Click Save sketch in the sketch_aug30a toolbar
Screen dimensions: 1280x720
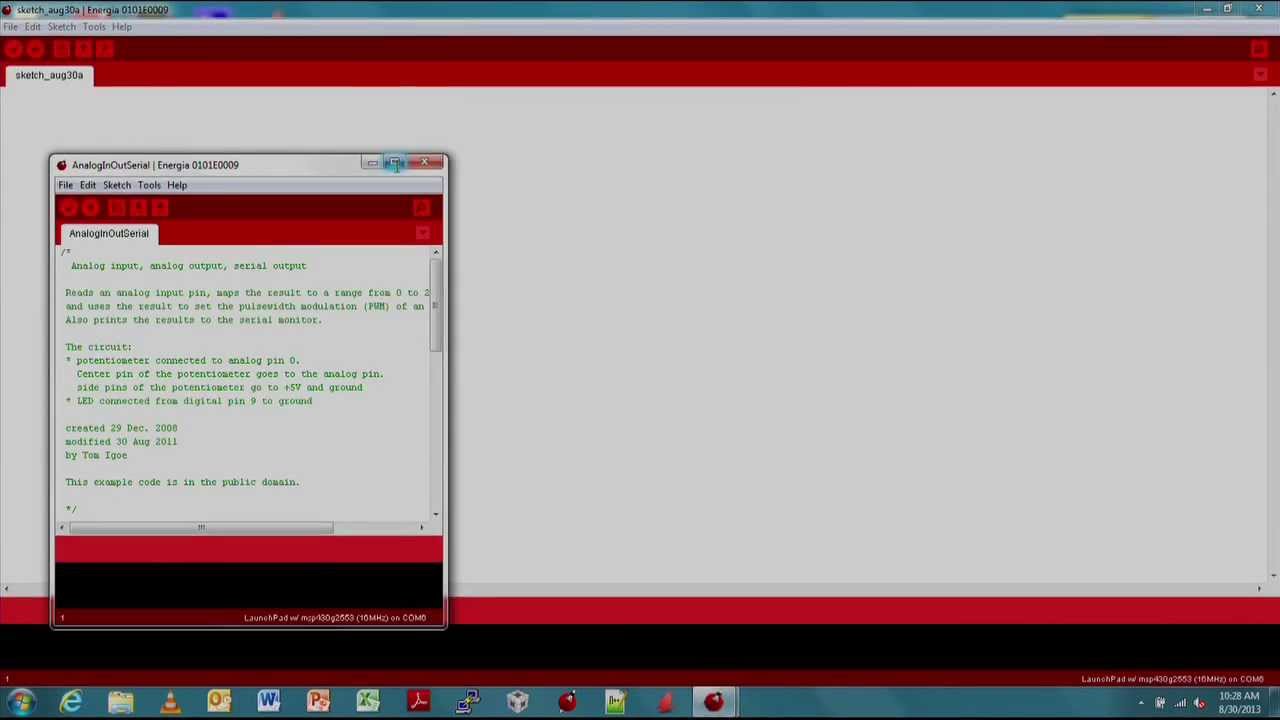(x=105, y=50)
